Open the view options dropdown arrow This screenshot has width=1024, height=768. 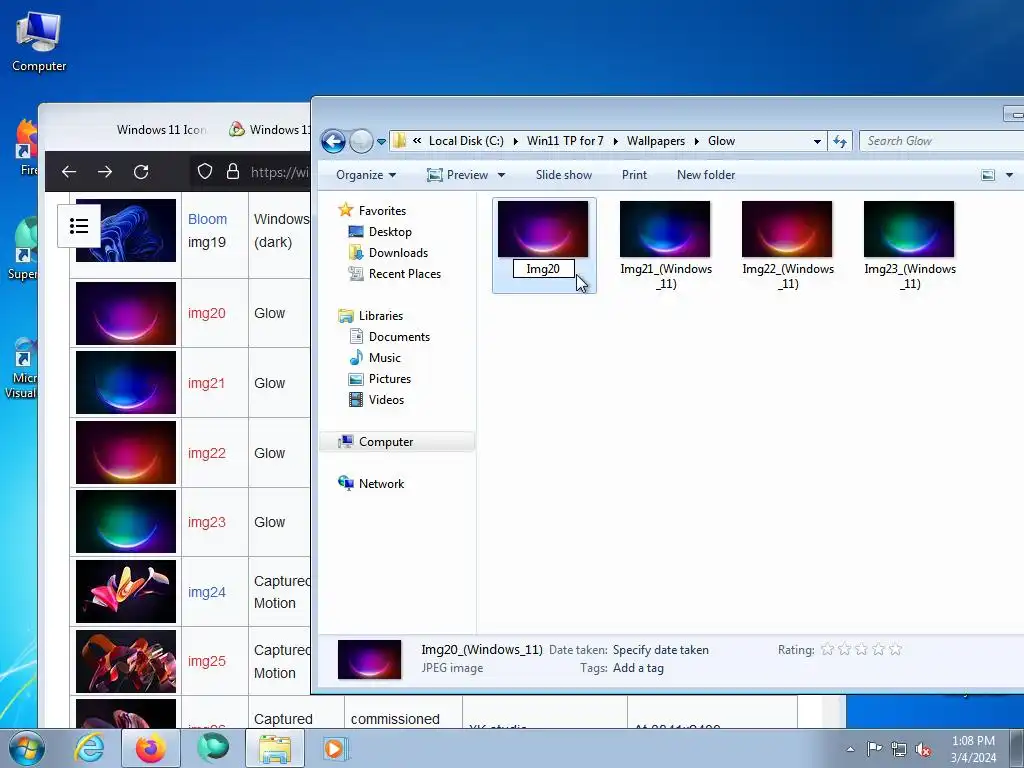pyautogui.click(x=1010, y=175)
